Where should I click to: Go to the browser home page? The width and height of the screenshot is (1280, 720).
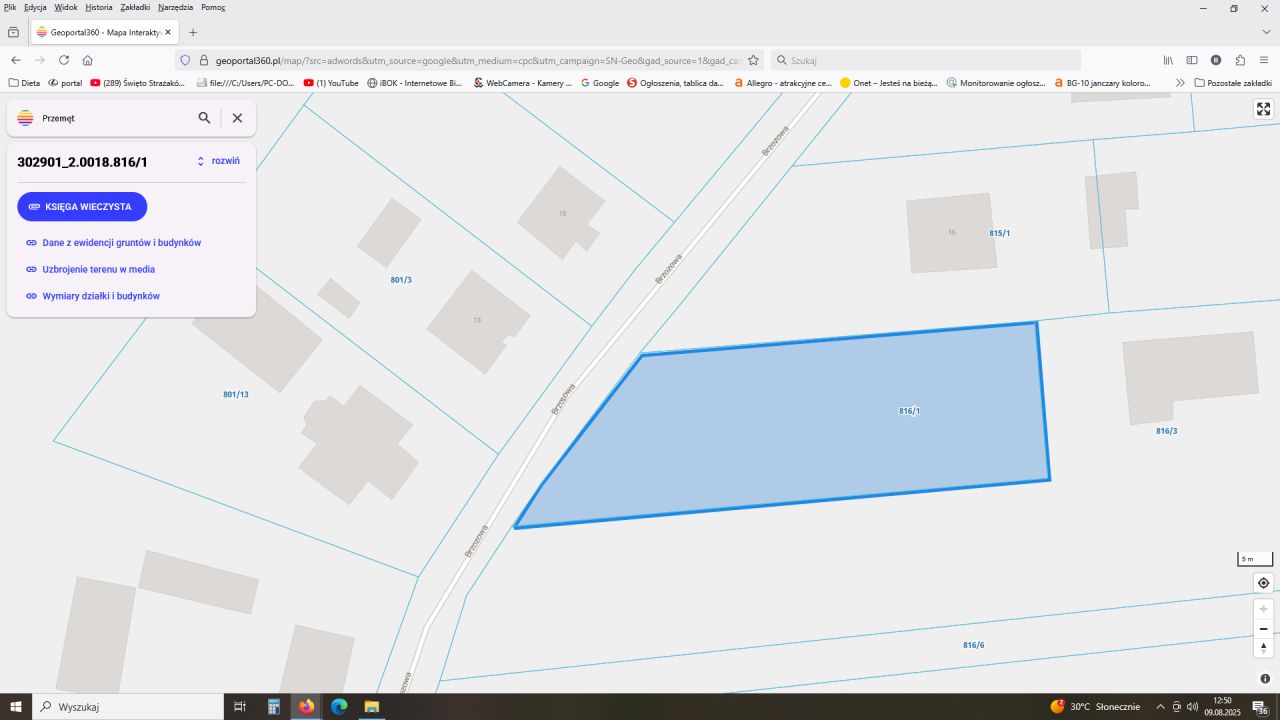[88, 60]
